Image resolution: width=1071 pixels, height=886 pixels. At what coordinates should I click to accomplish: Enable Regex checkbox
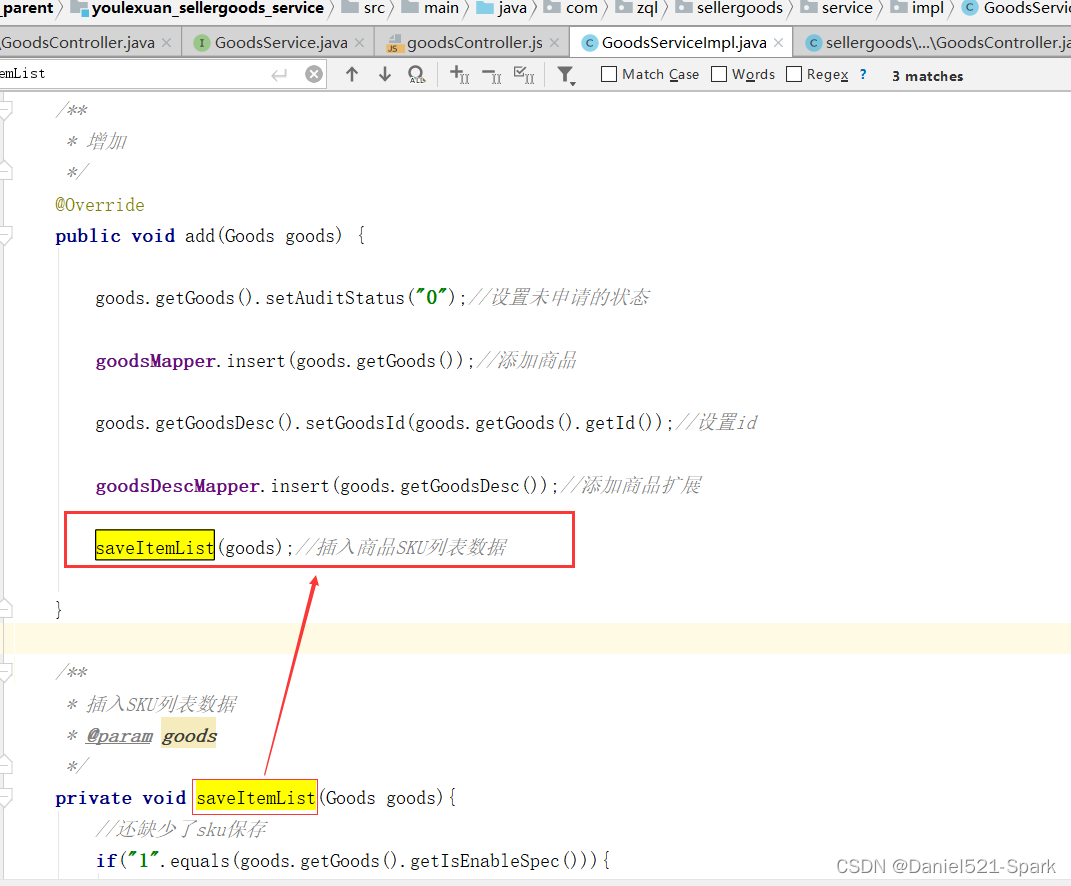[x=794, y=74]
